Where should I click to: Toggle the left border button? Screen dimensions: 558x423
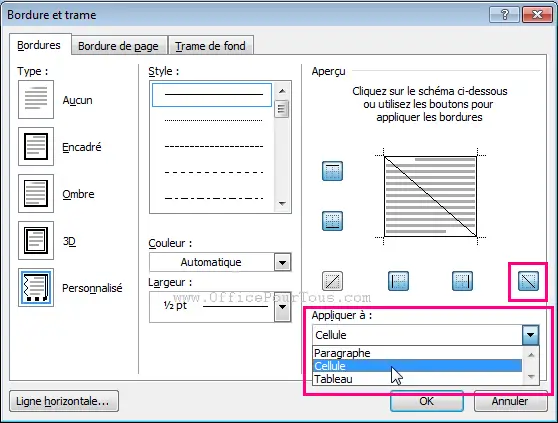398,281
